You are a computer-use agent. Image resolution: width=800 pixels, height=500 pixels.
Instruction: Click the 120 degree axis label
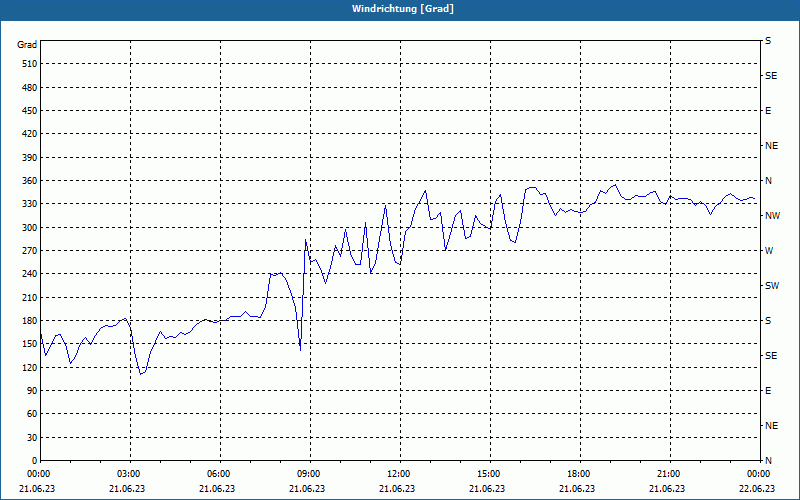coord(30,367)
